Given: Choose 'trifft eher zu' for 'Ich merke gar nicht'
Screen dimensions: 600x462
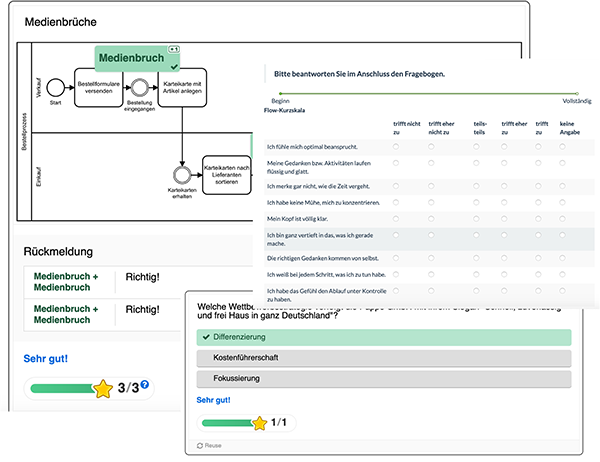Looking at the screenshot, I should [x=504, y=186].
